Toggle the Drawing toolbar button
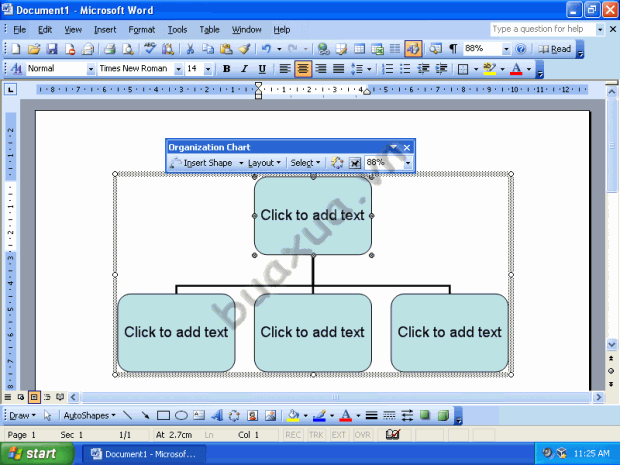Viewport: 620px width, 465px height. [x=413, y=49]
